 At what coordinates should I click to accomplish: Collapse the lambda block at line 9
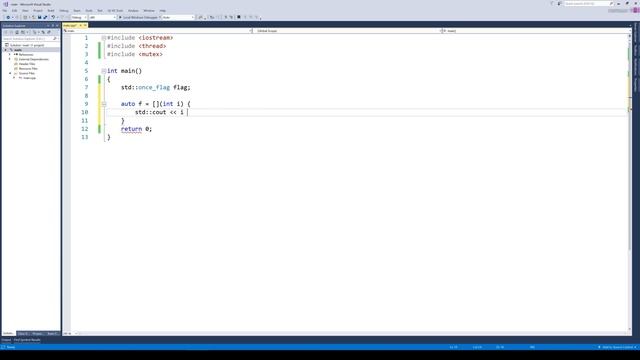point(104,104)
